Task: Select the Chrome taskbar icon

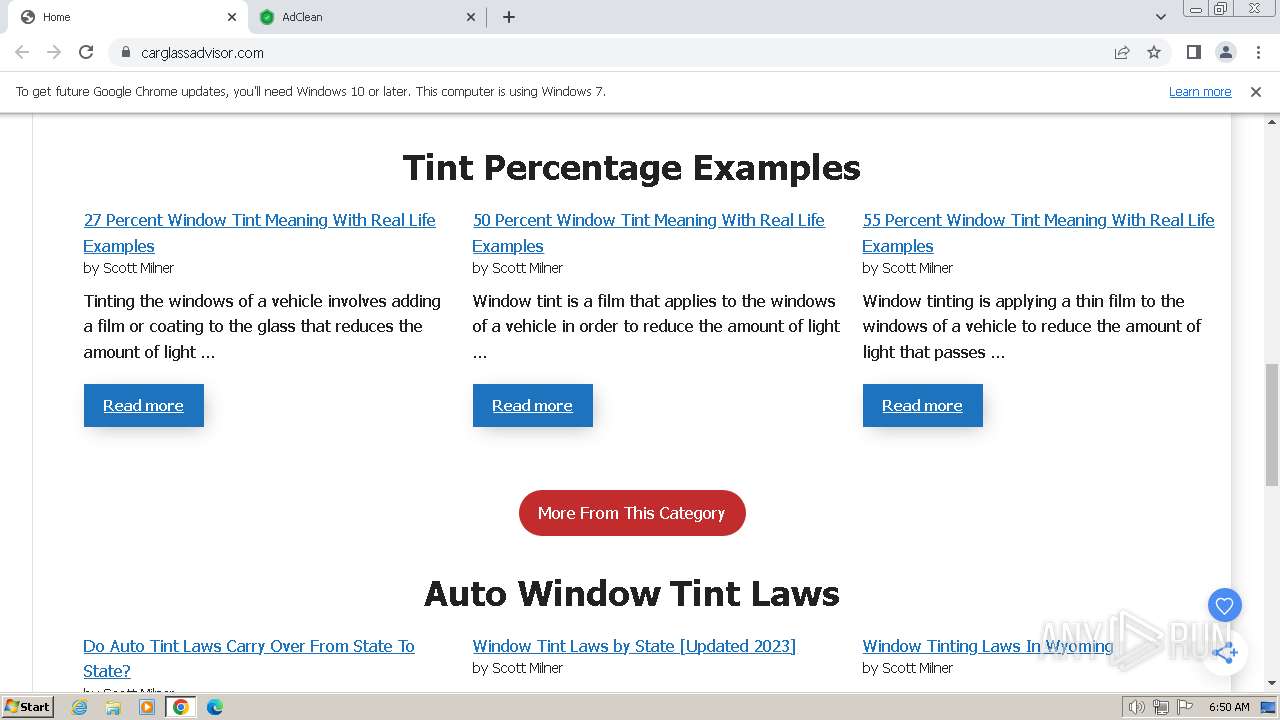Action: (181, 707)
